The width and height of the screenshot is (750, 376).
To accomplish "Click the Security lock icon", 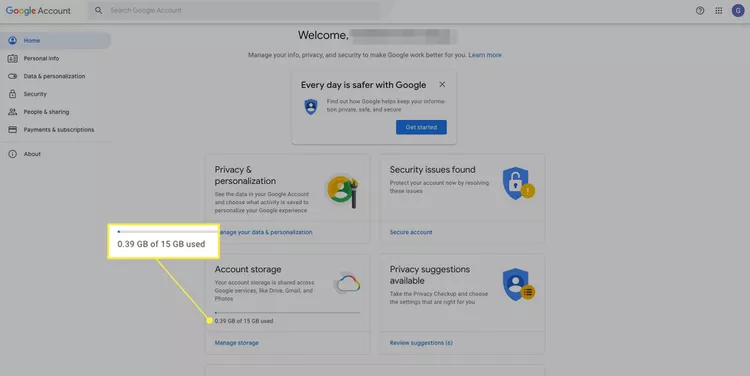I will [12, 94].
